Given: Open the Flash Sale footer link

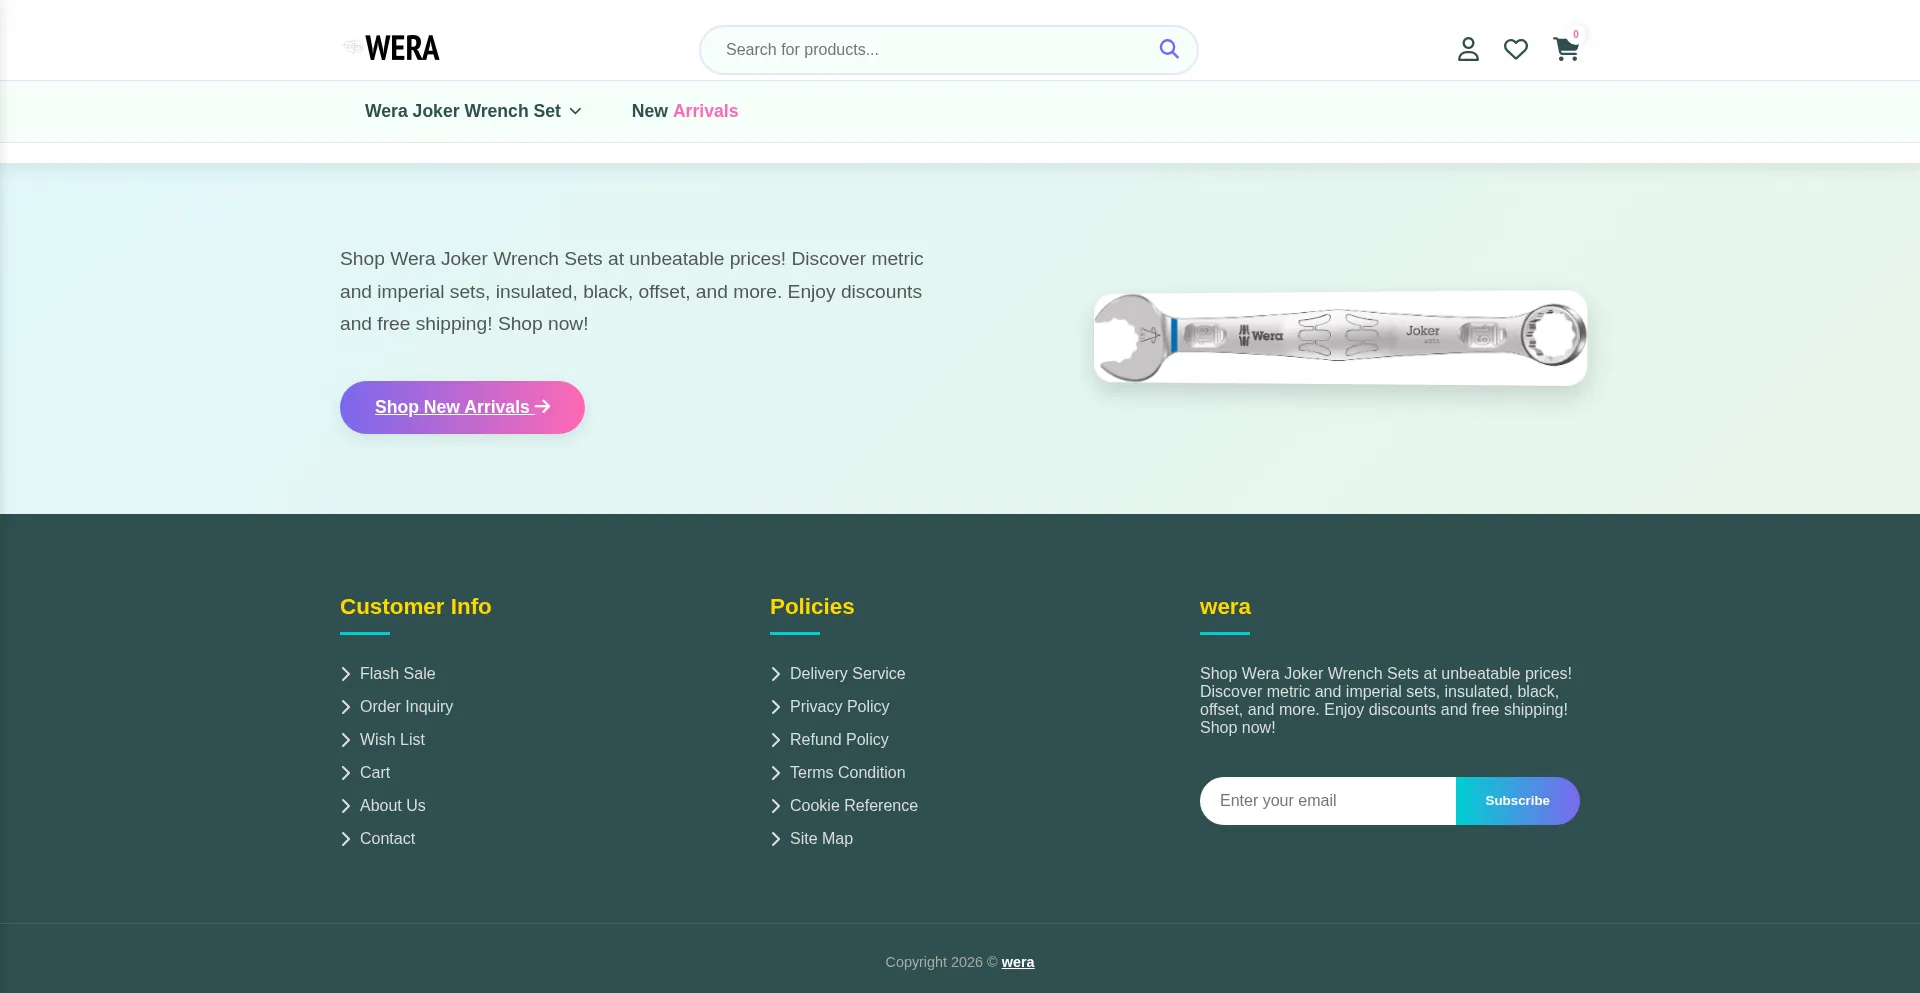Looking at the screenshot, I should coord(397,674).
